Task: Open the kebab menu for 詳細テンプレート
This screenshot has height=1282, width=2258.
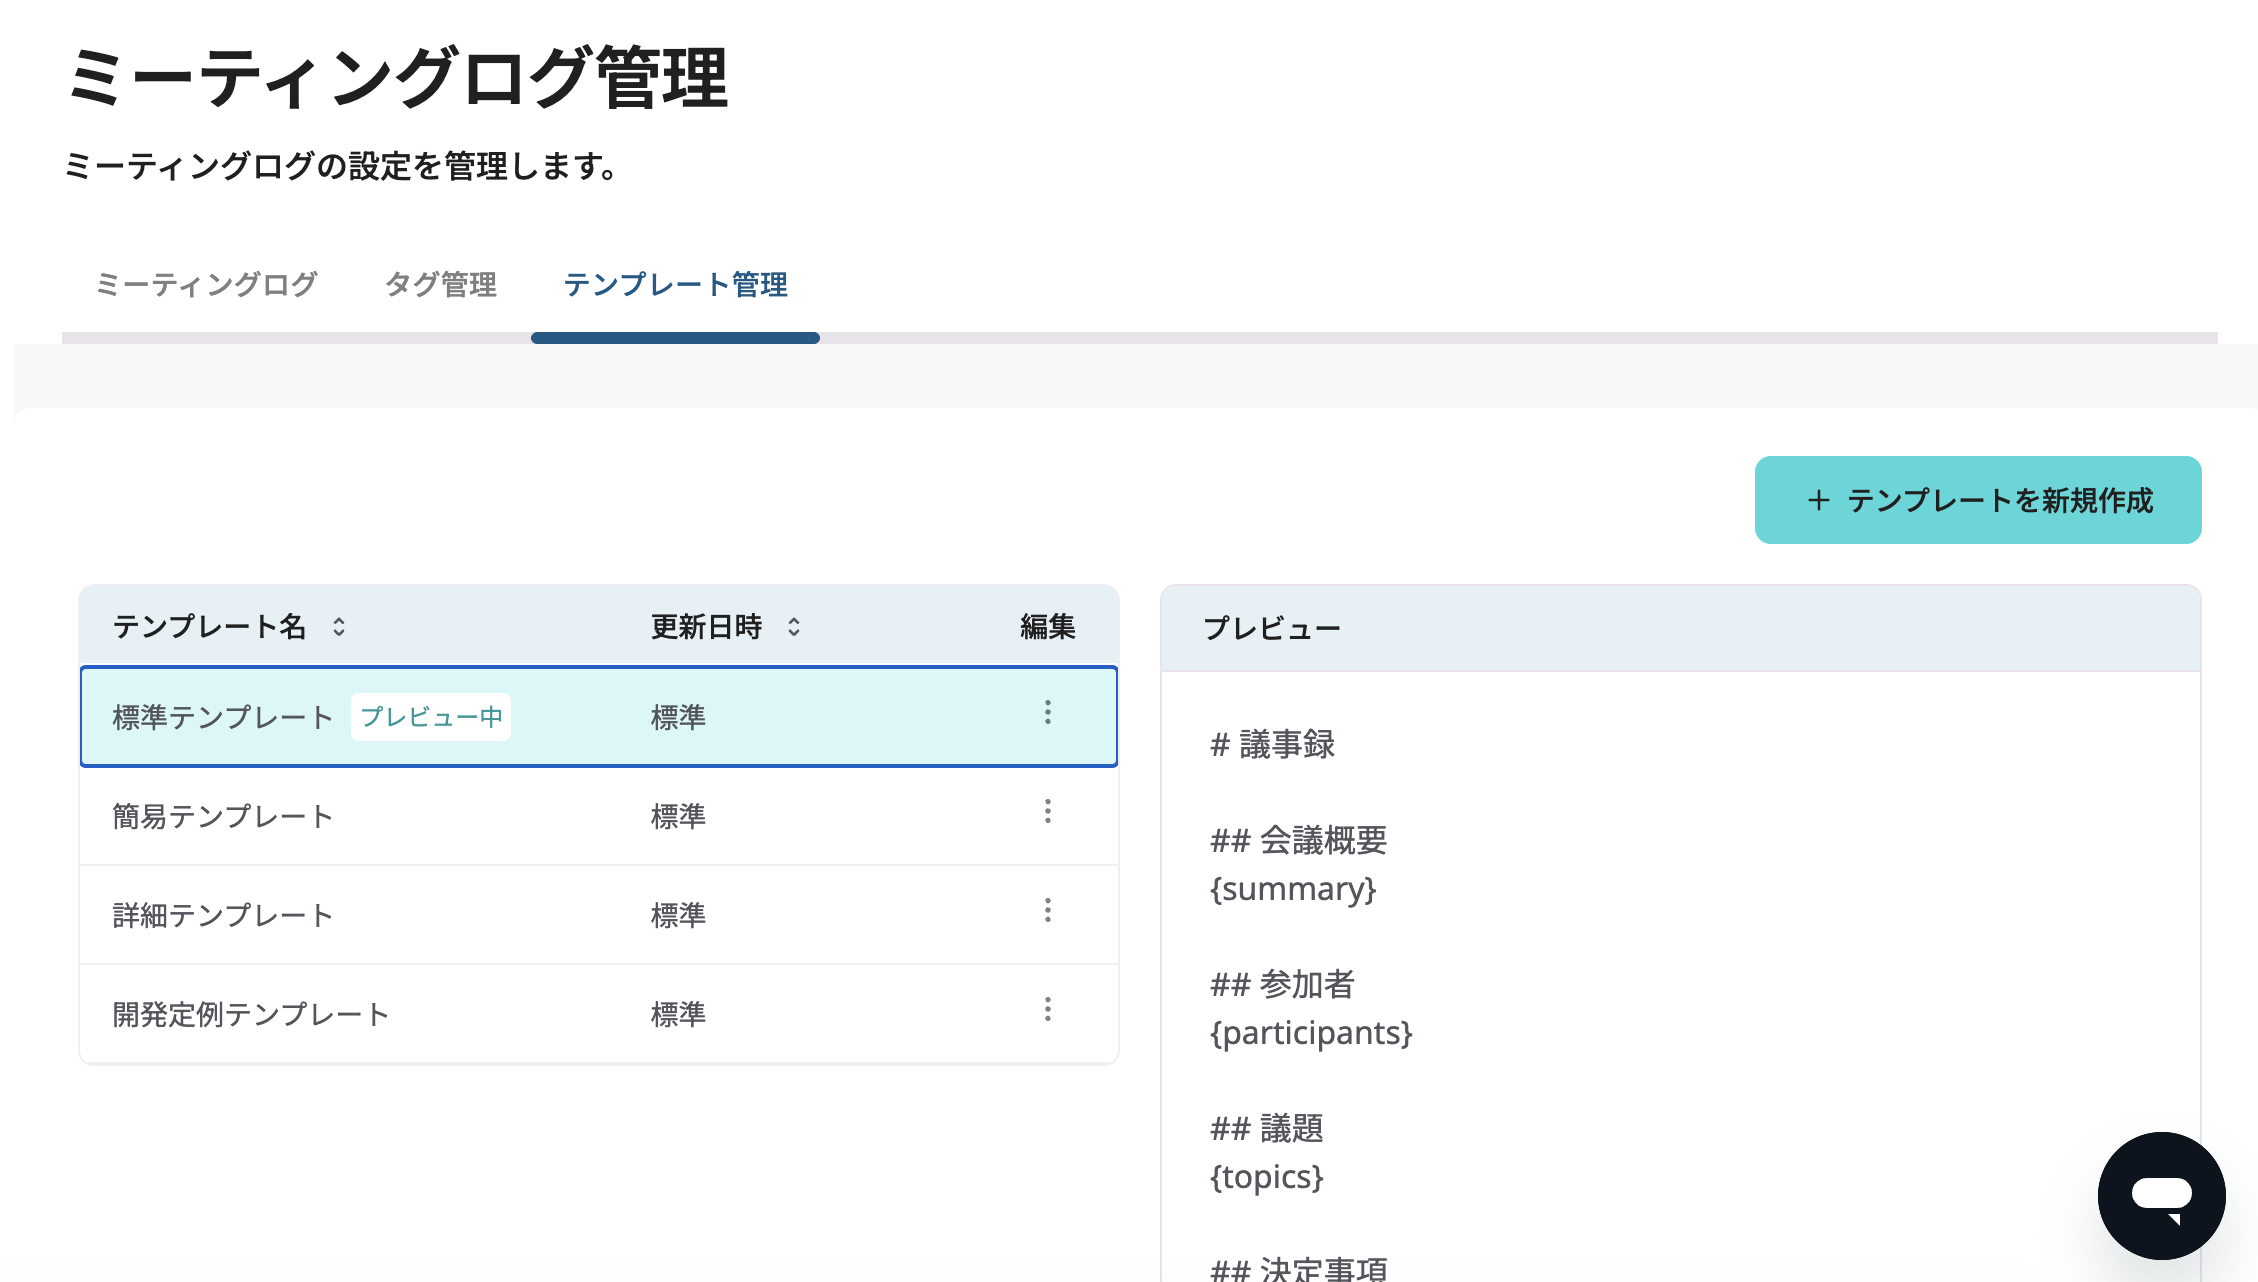Action: pyautogui.click(x=1047, y=911)
